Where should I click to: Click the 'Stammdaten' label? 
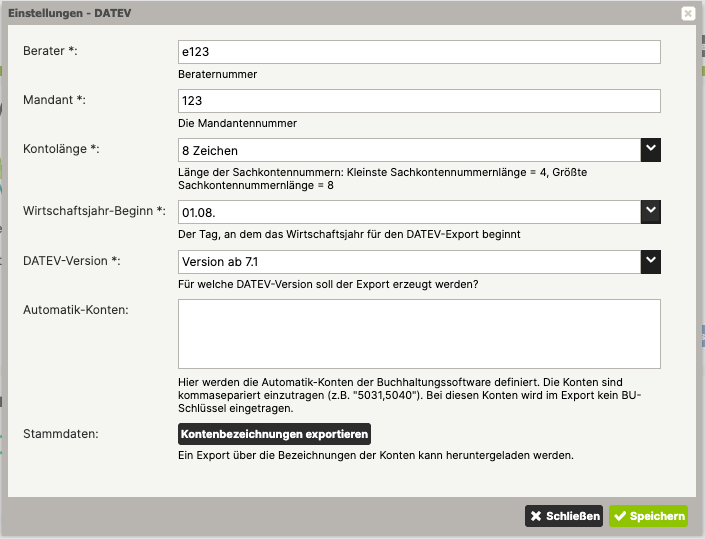click(x=58, y=433)
